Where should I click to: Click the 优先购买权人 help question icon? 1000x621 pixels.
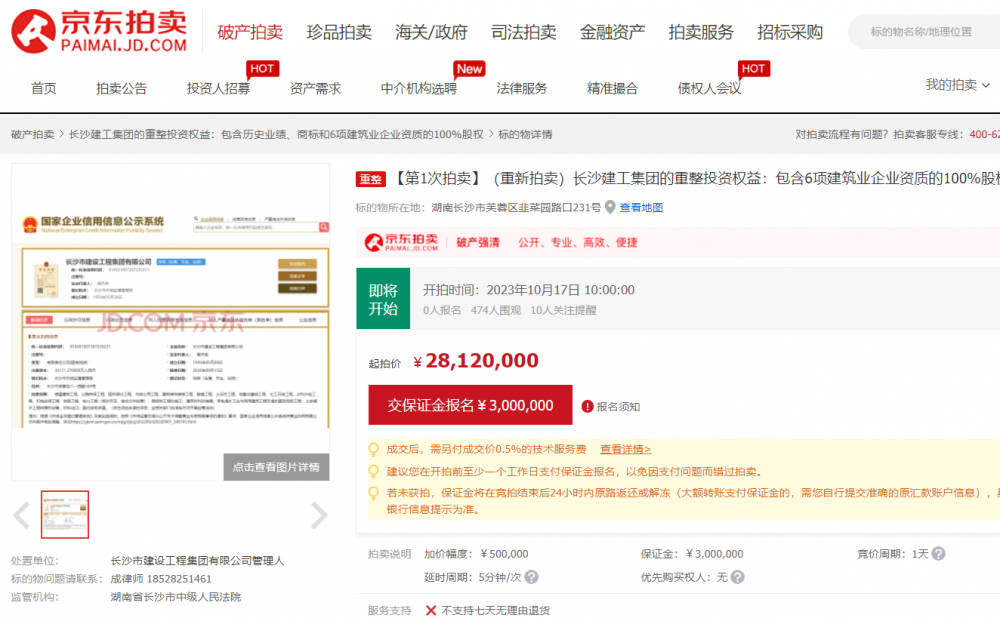pos(737,577)
